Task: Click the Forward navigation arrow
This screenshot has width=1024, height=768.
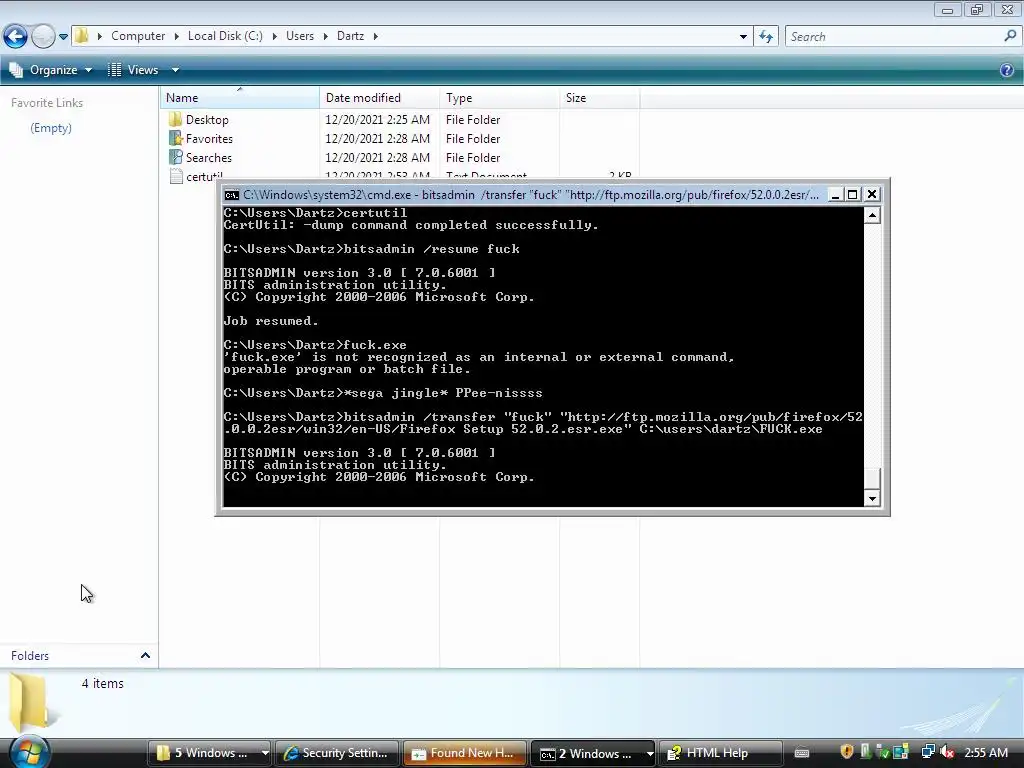Action: tap(43, 37)
